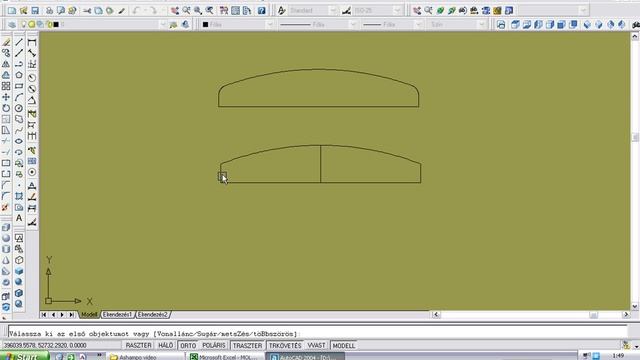Toggle RASZTER snap mode
Image resolution: width=640 pixels, height=360 pixels.
pos(138,345)
